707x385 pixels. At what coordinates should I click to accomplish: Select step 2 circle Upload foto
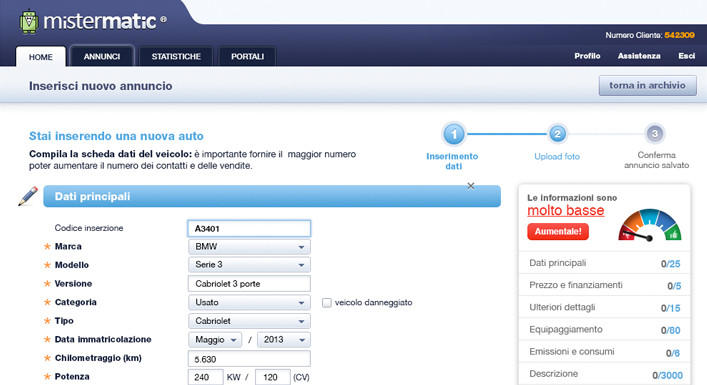point(557,134)
